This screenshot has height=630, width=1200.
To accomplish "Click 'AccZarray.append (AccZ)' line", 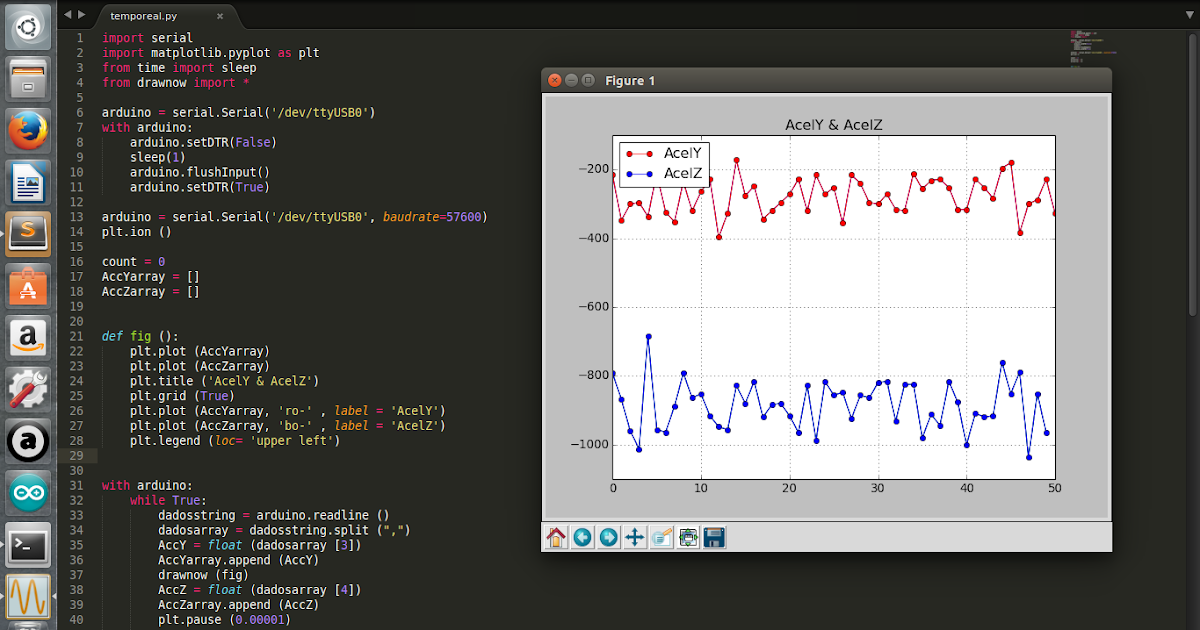I will tap(238, 605).
